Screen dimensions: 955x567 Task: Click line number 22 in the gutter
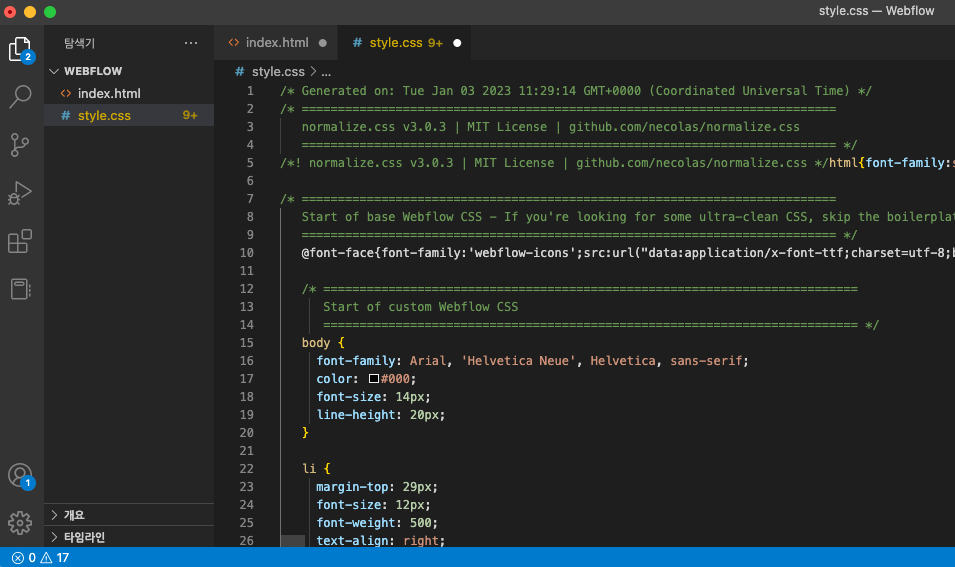tap(247, 469)
